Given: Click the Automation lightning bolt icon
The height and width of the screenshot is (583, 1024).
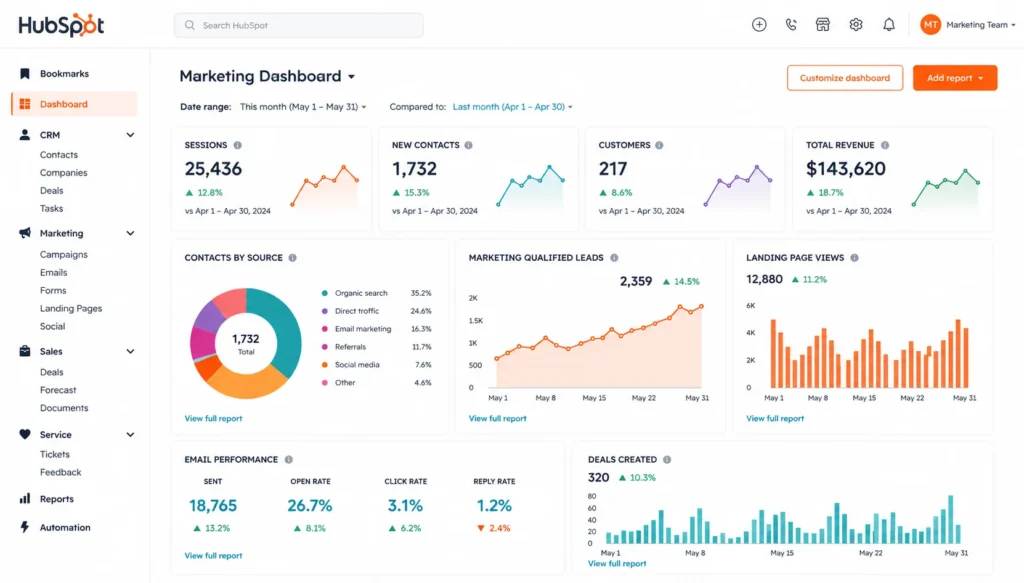Looking at the screenshot, I should 25,527.
